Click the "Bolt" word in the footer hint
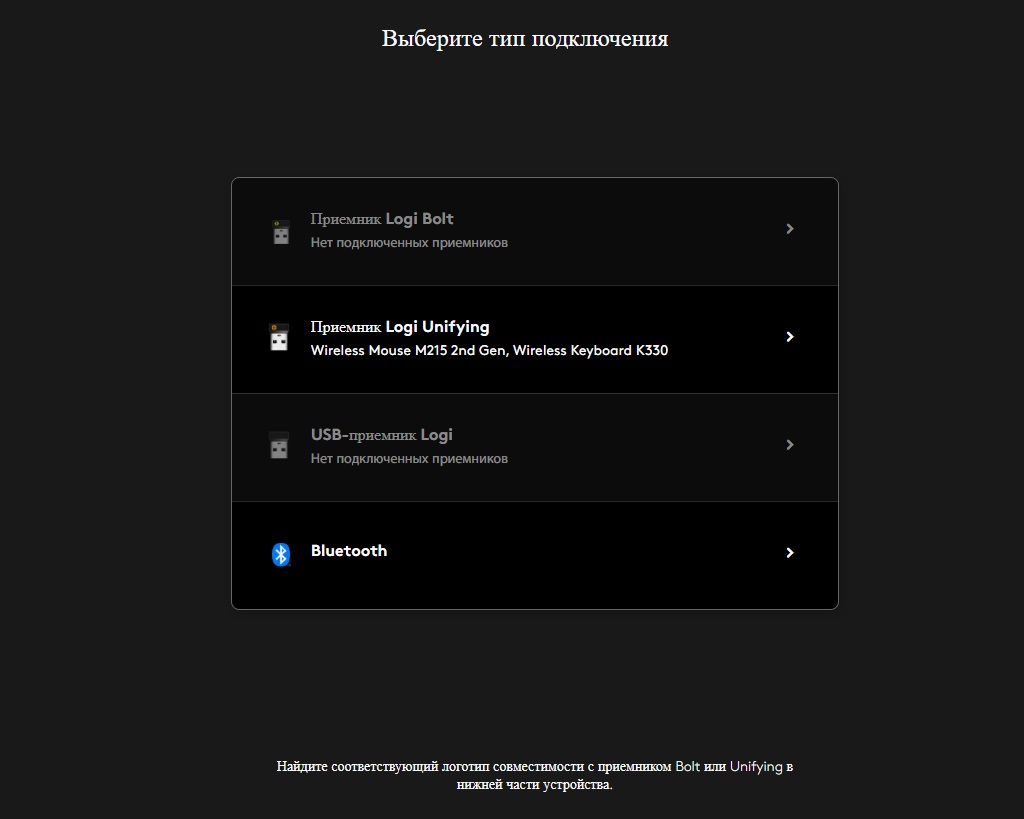1024x819 pixels. pyautogui.click(x=688, y=767)
